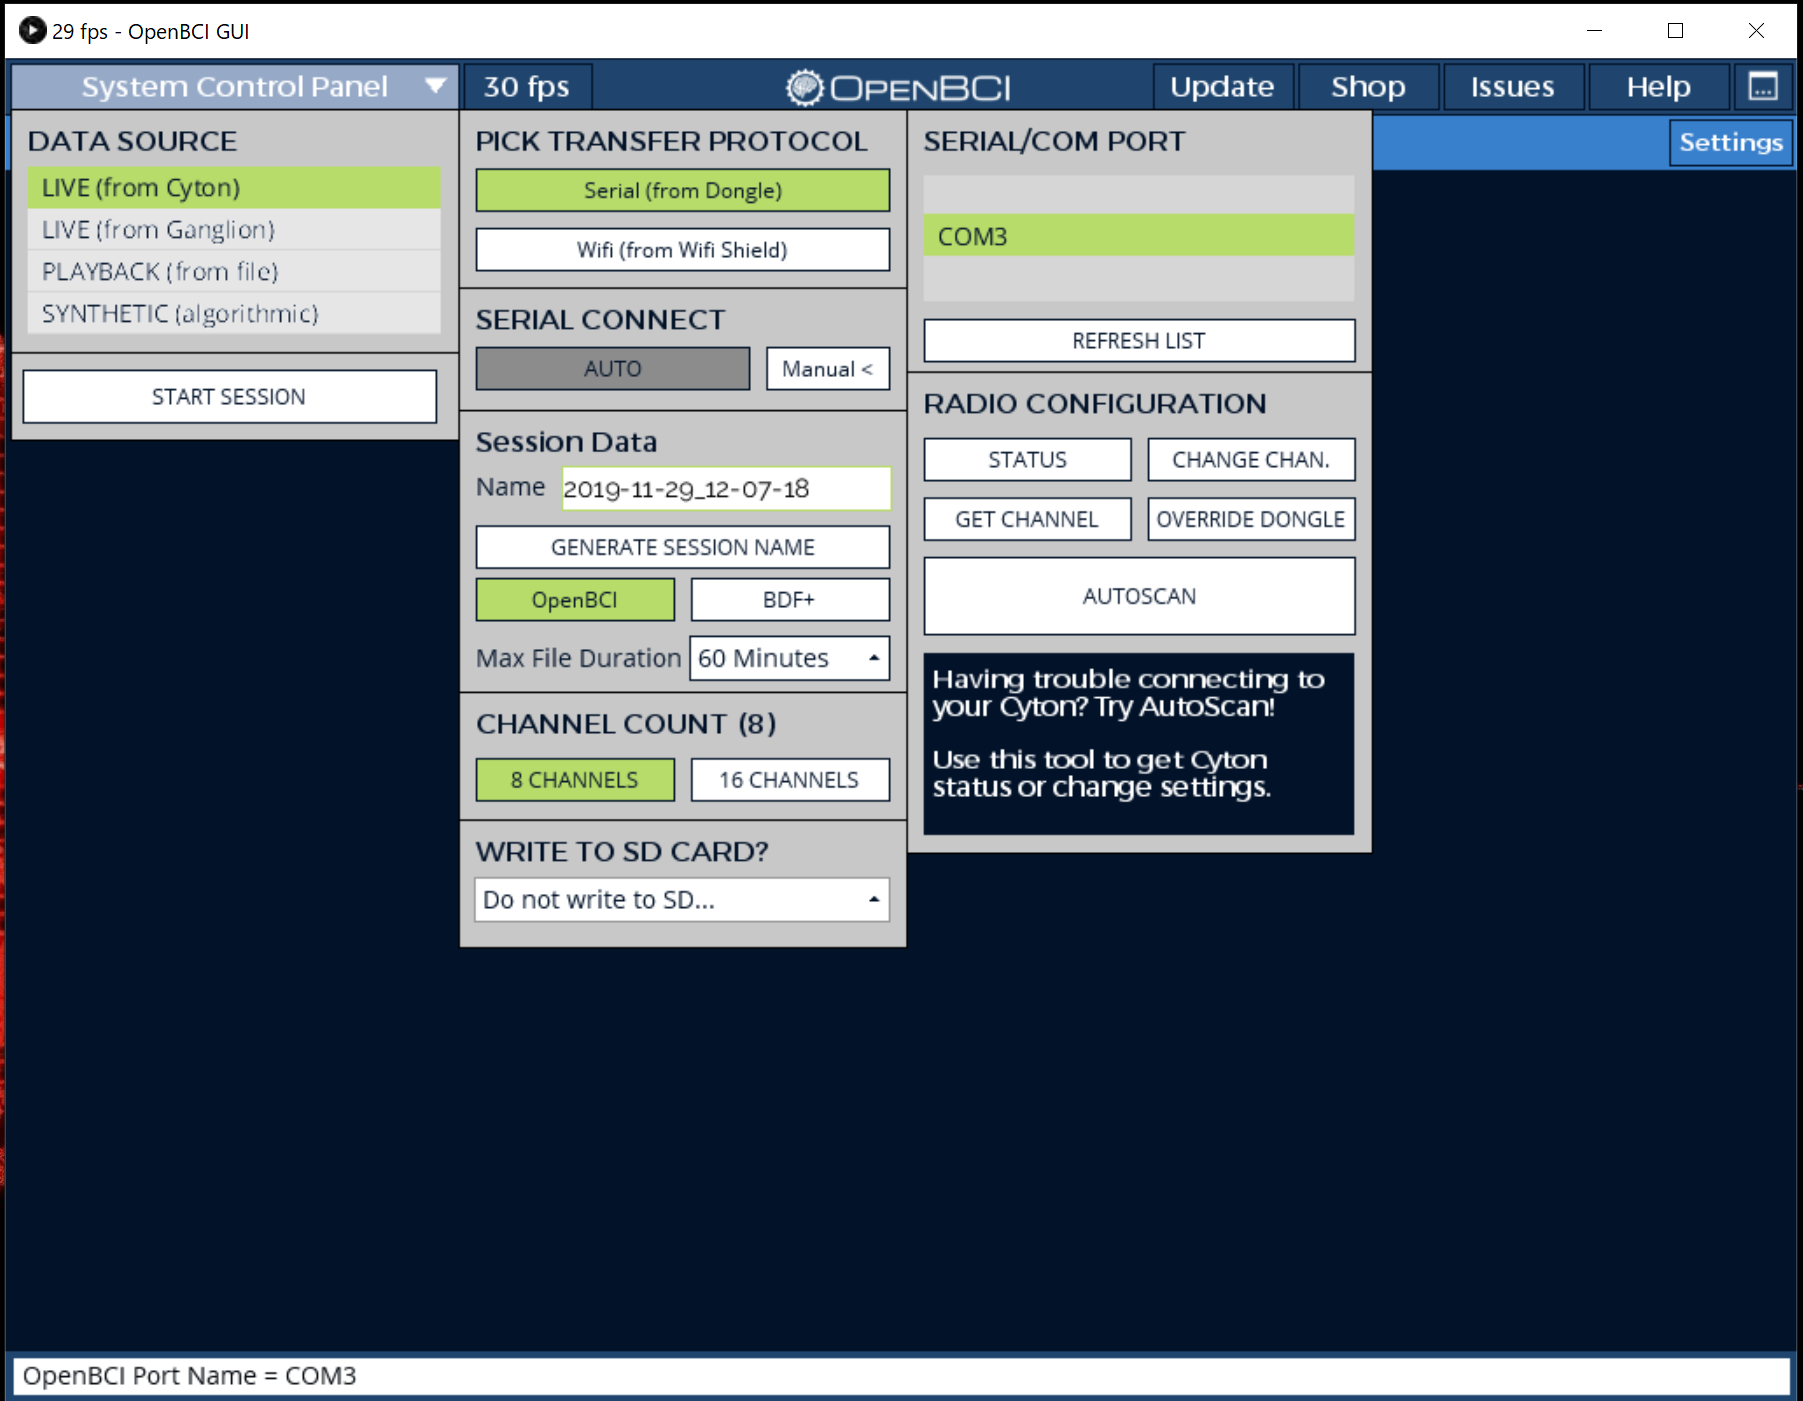The image size is (1803, 1401).
Task: Open the Settings panel
Action: pos(1730,143)
